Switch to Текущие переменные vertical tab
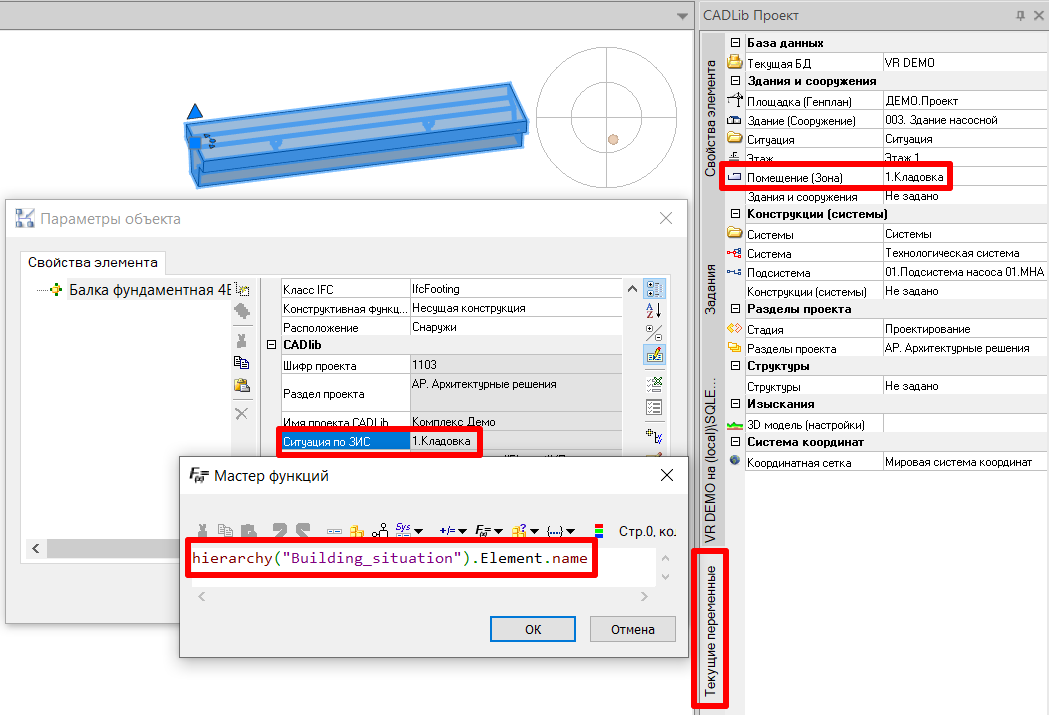This screenshot has width=1049, height=715. pyautogui.click(x=710, y=630)
